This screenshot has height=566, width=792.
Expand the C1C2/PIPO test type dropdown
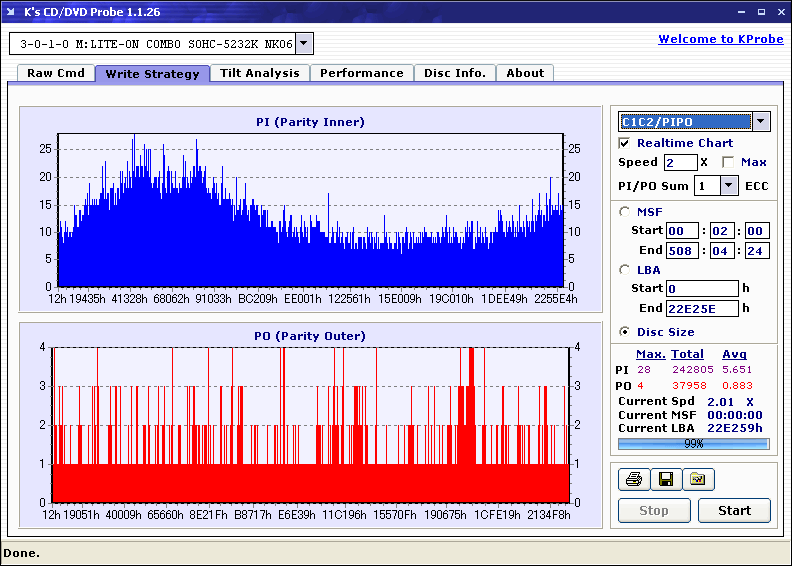(x=761, y=121)
